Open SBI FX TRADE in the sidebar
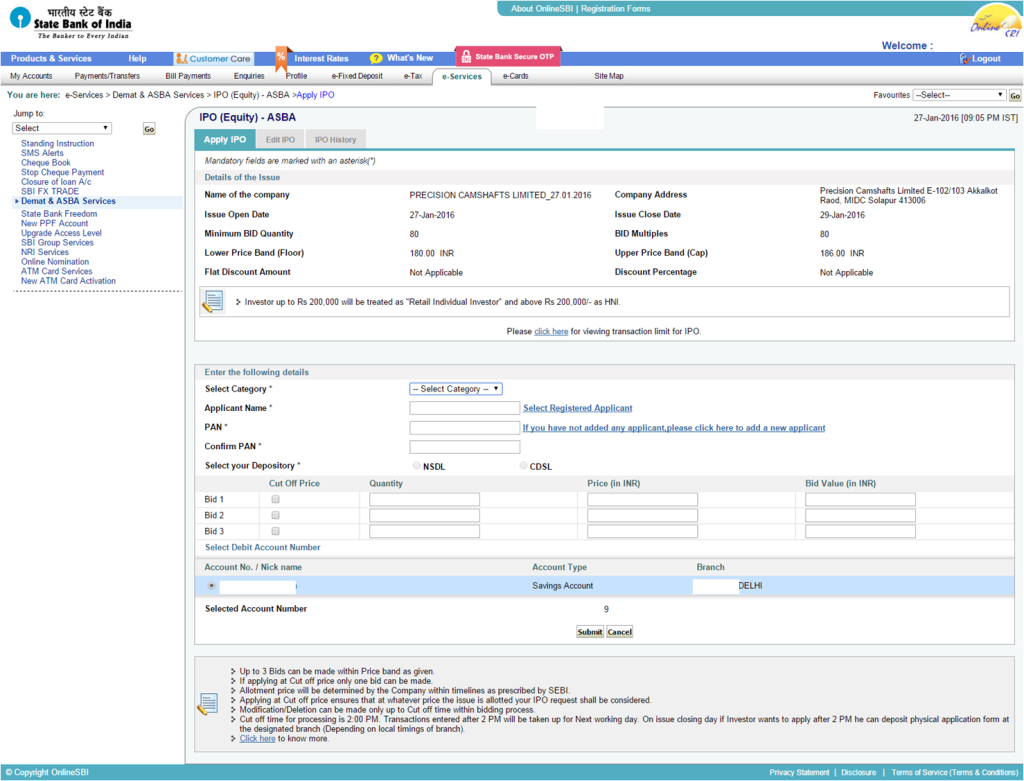 pos(50,191)
